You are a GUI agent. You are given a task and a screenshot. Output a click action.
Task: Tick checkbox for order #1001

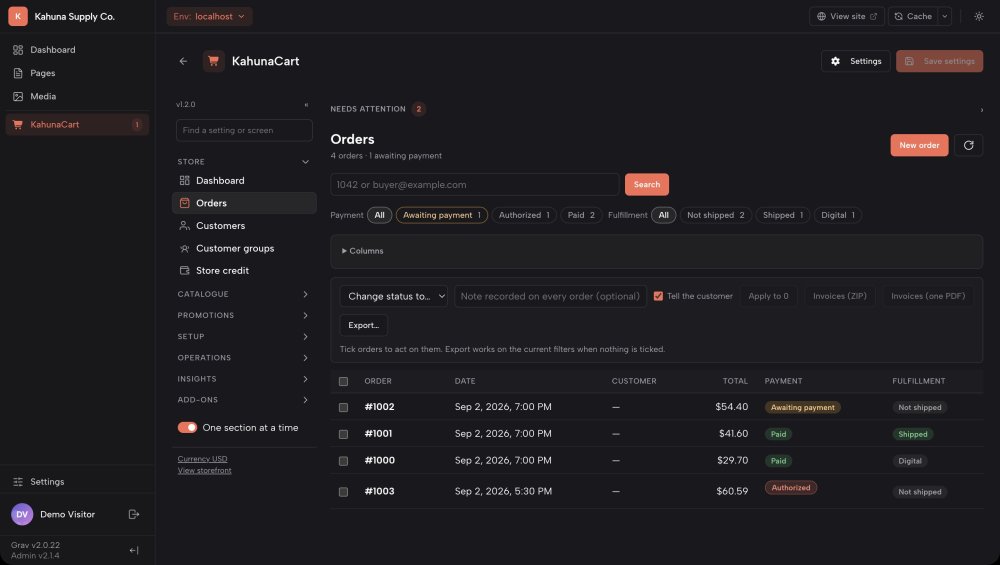[343, 434]
